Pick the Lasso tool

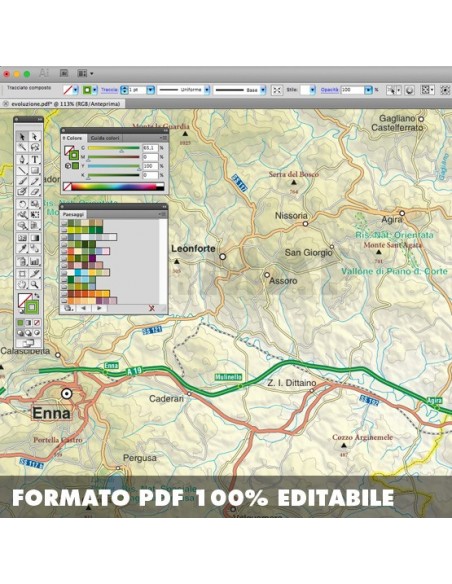point(35,147)
